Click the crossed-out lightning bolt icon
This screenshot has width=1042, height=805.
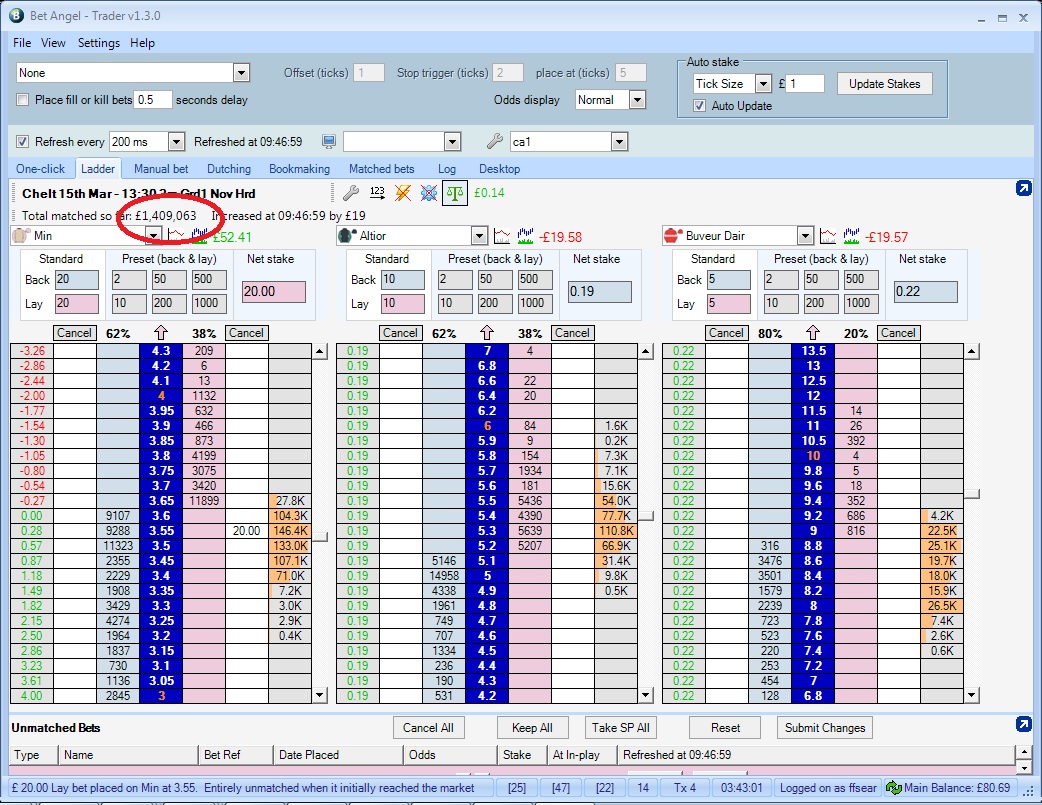click(x=403, y=192)
